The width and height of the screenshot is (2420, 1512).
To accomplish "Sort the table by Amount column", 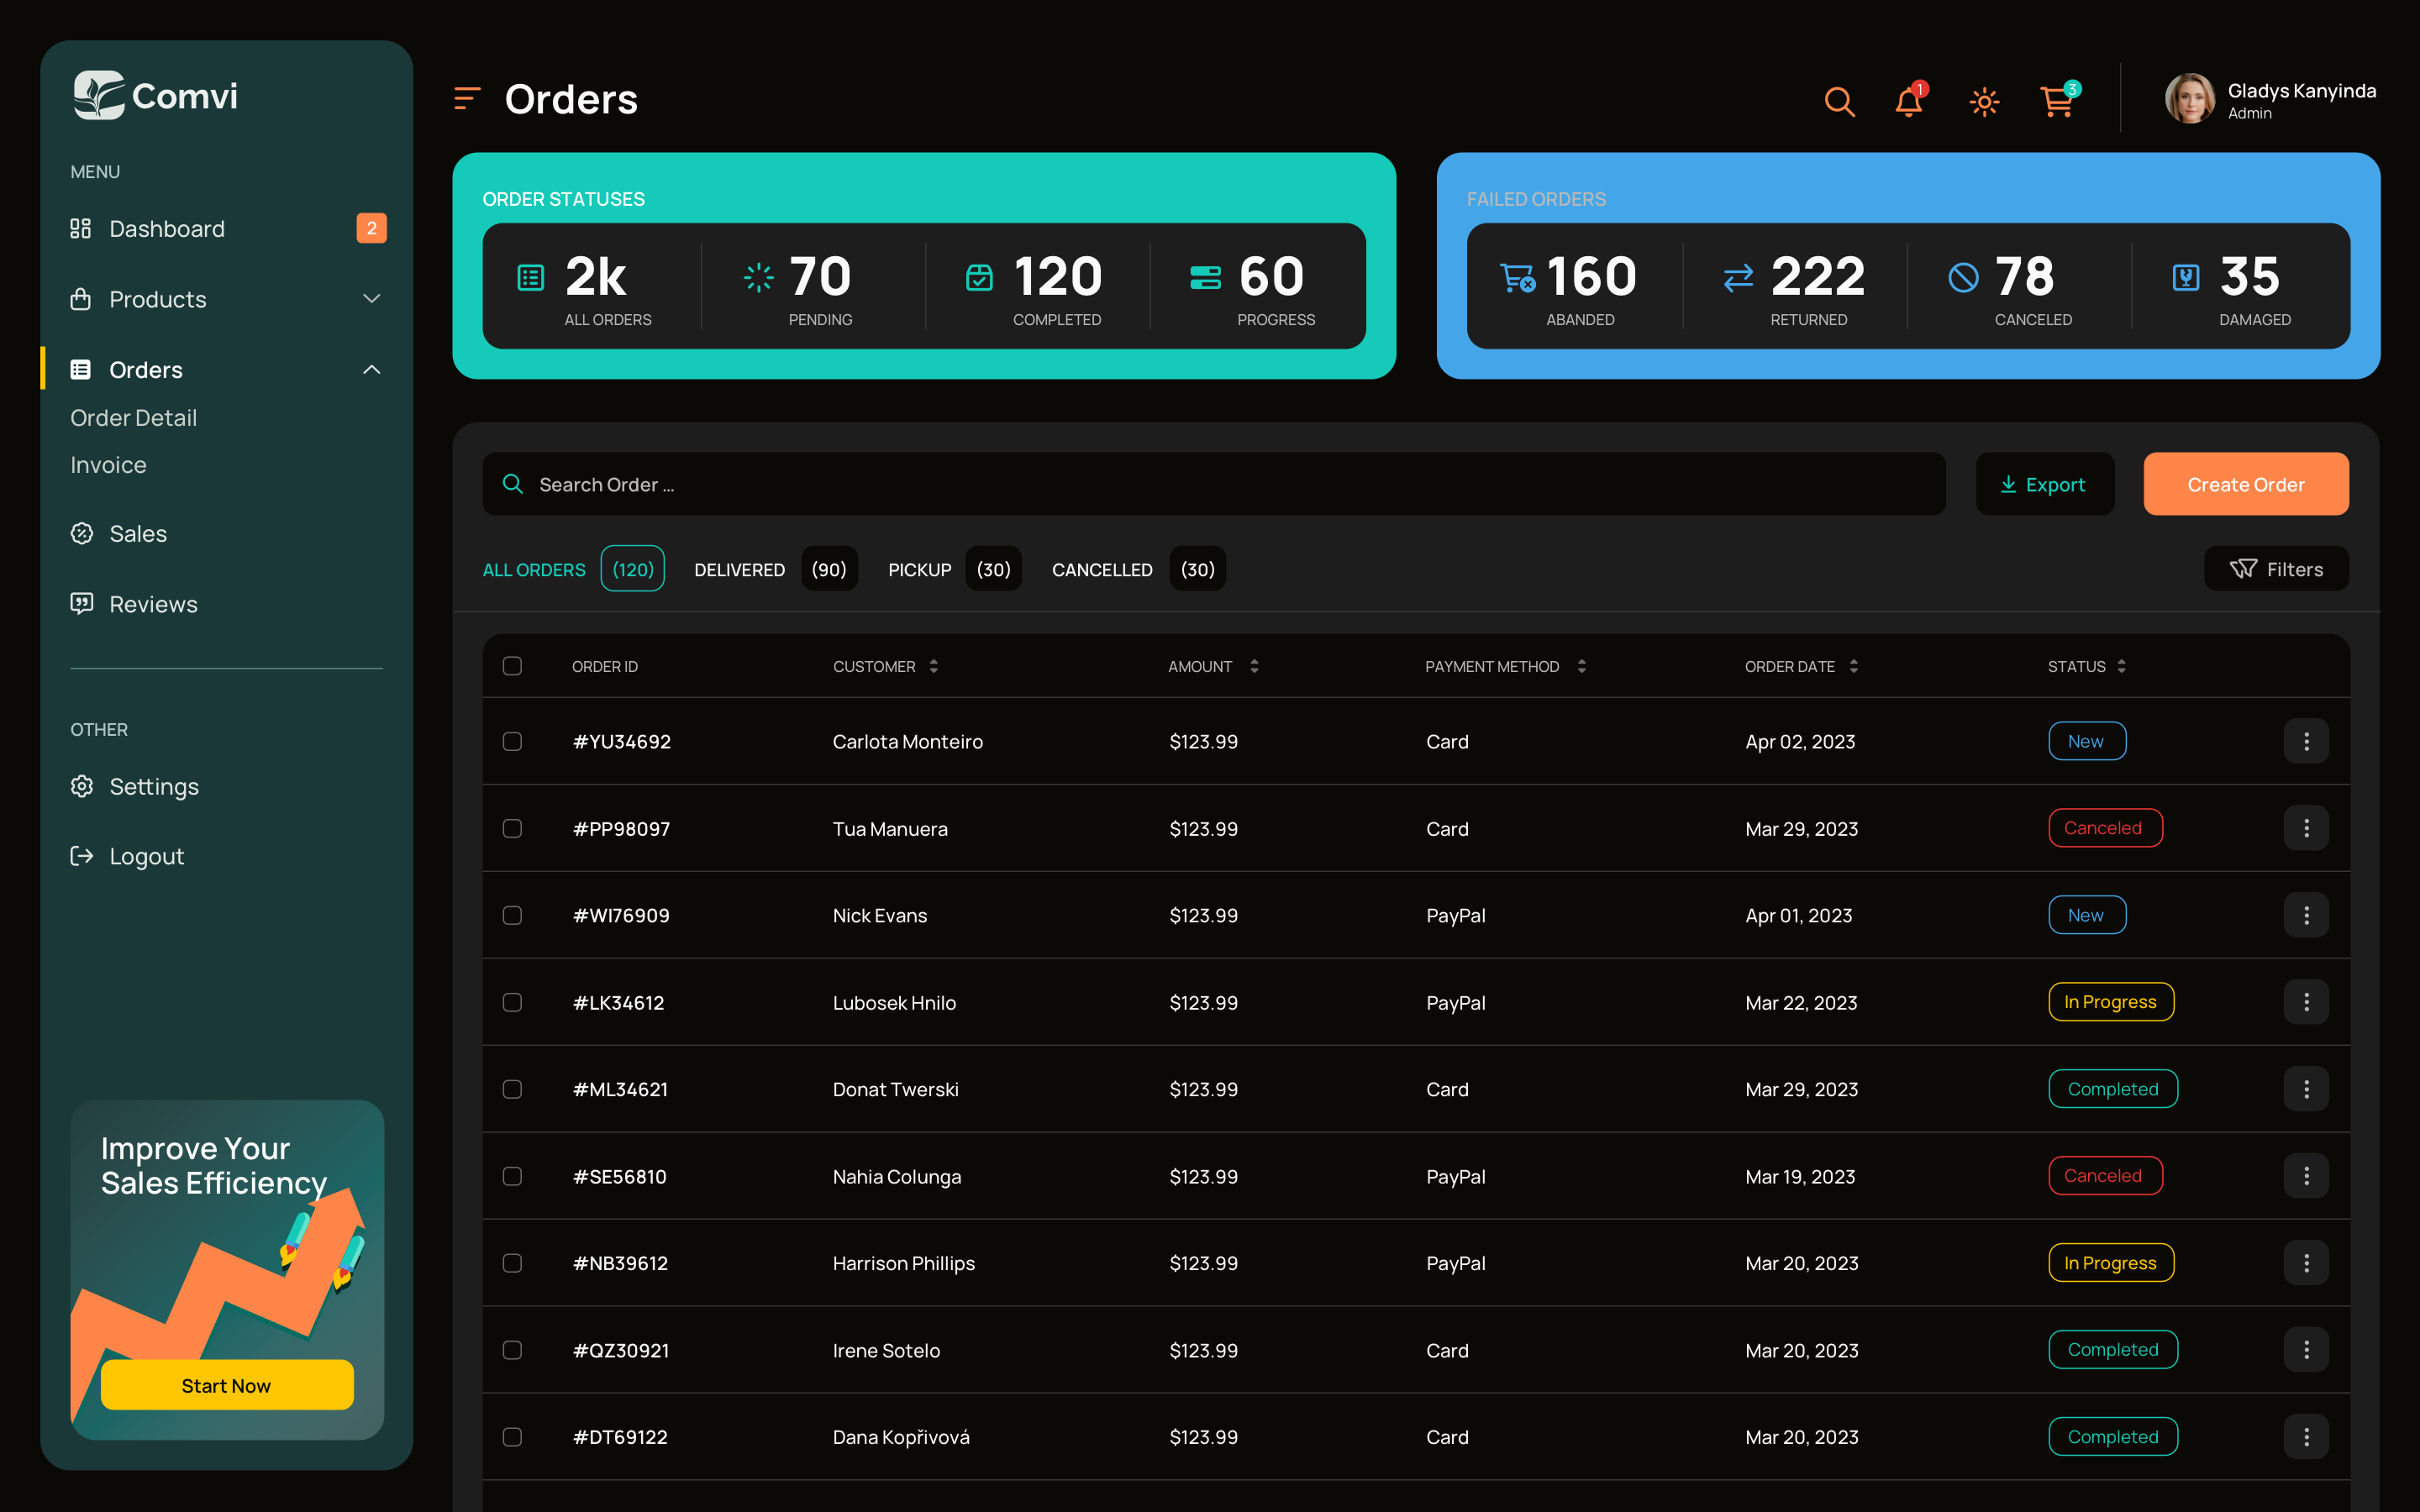I will [x=1255, y=666].
